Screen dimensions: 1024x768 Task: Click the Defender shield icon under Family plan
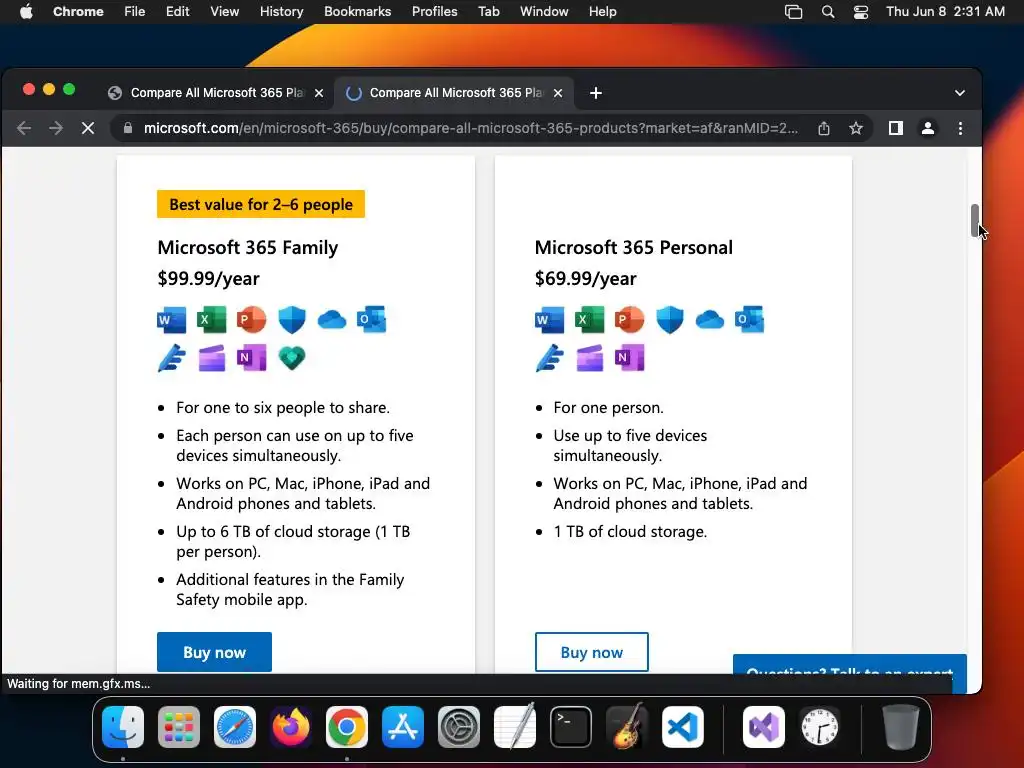[292, 320]
